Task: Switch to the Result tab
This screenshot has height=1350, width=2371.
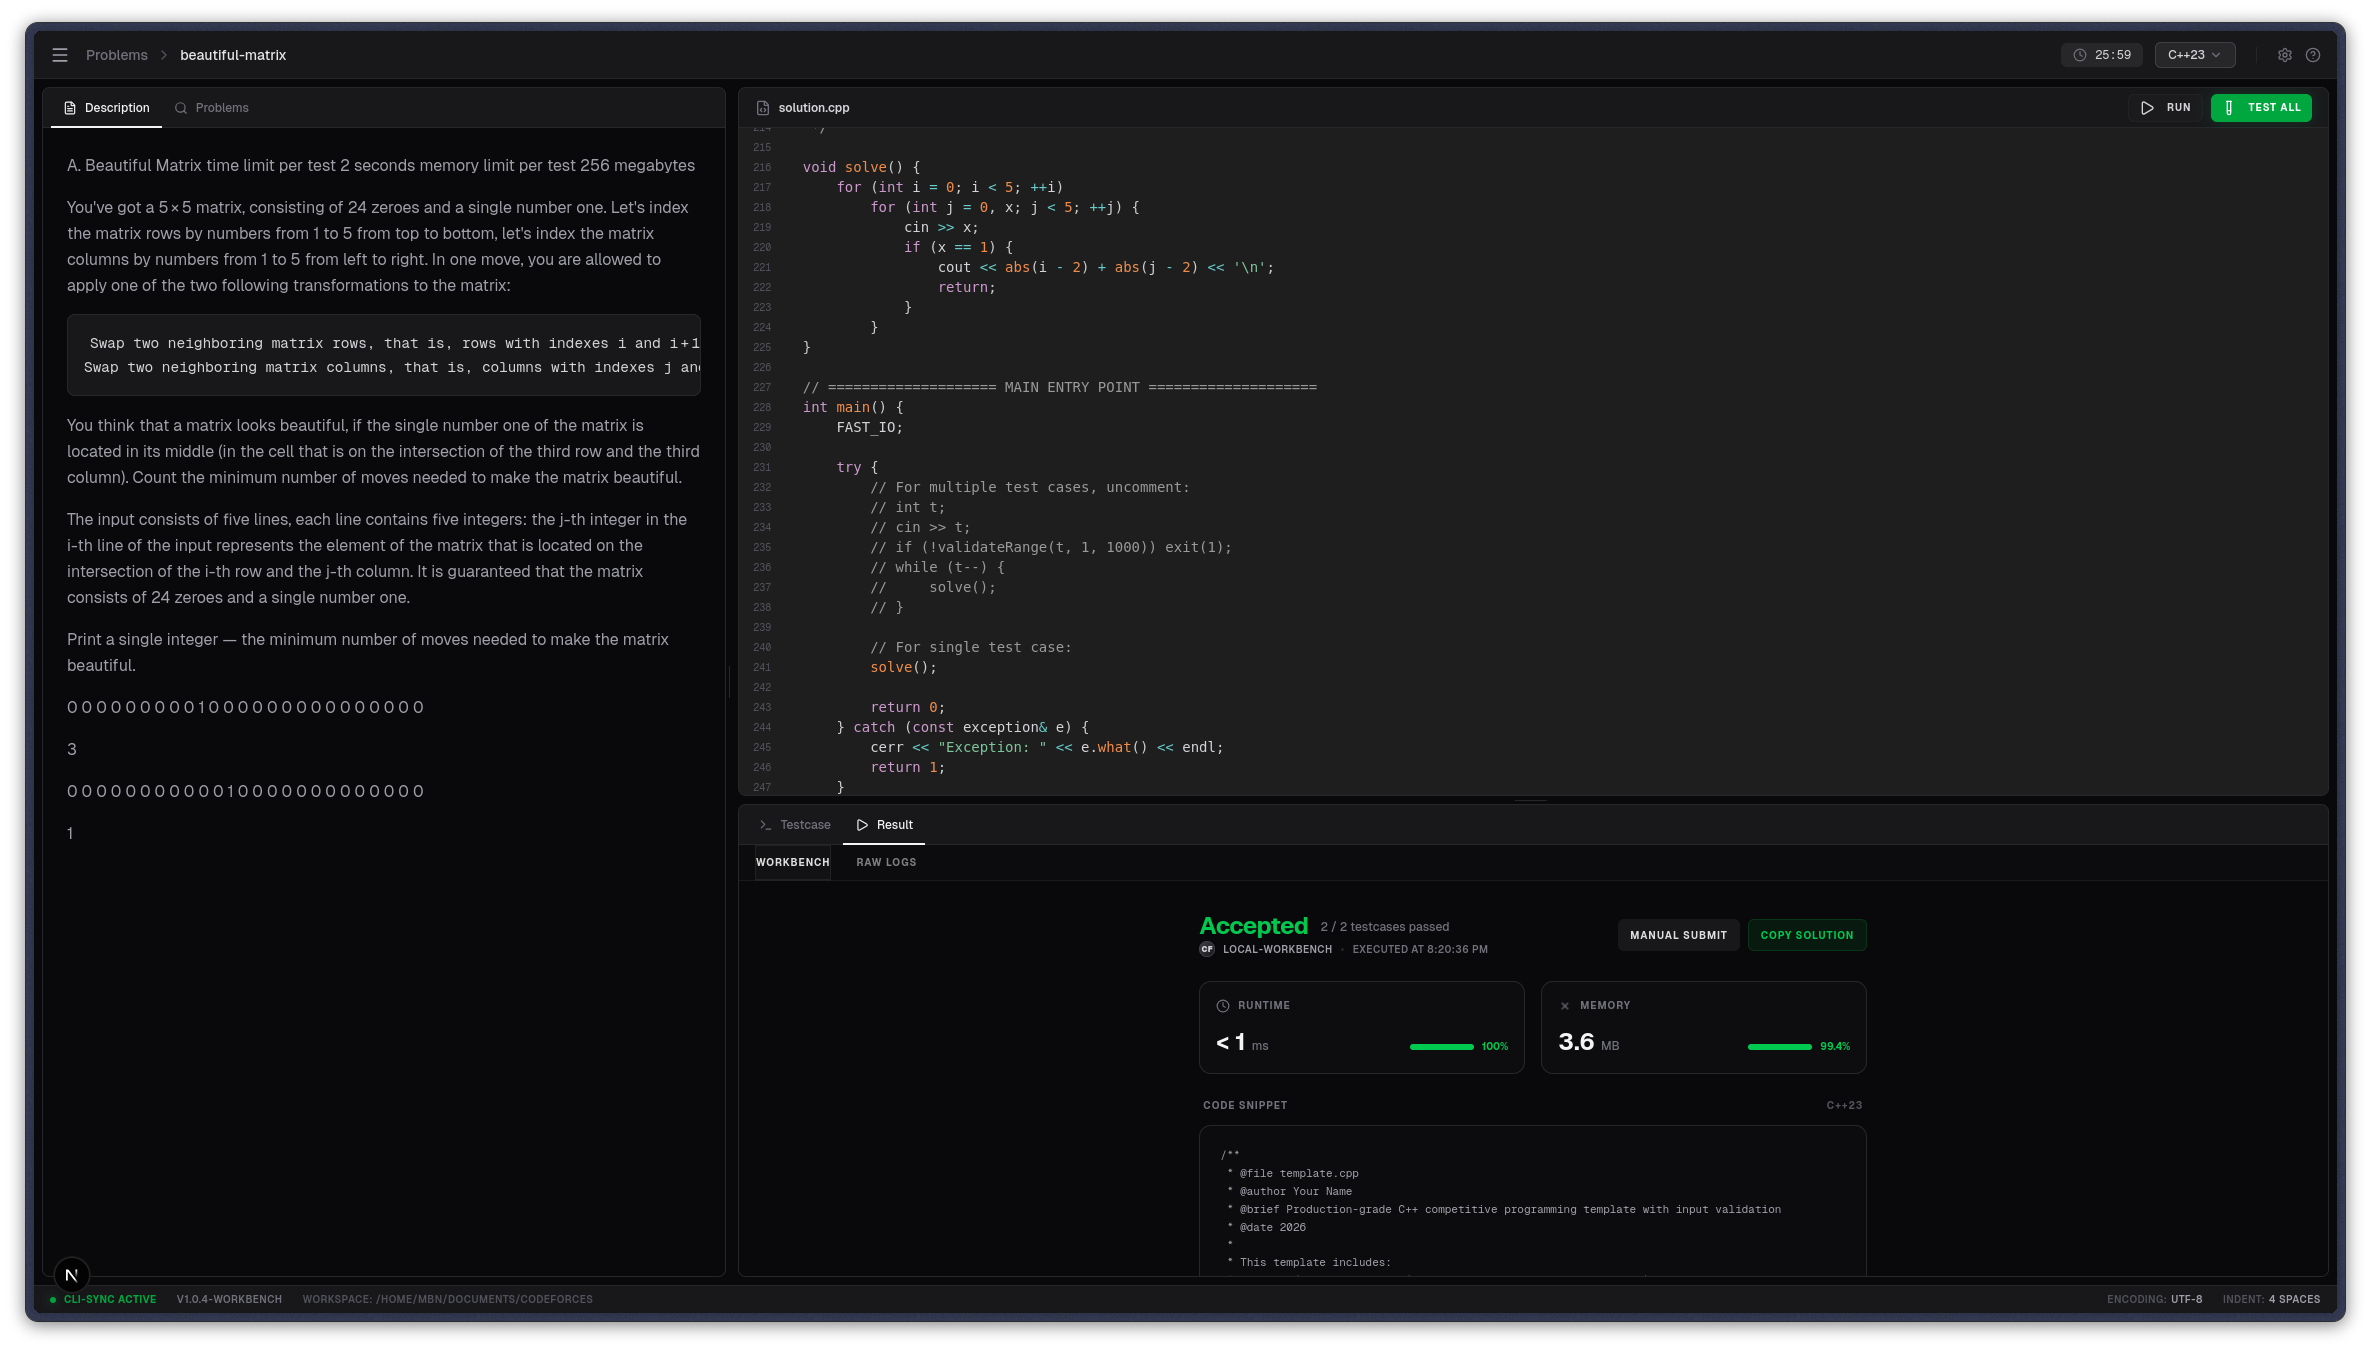Action: (x=884, y=825)
